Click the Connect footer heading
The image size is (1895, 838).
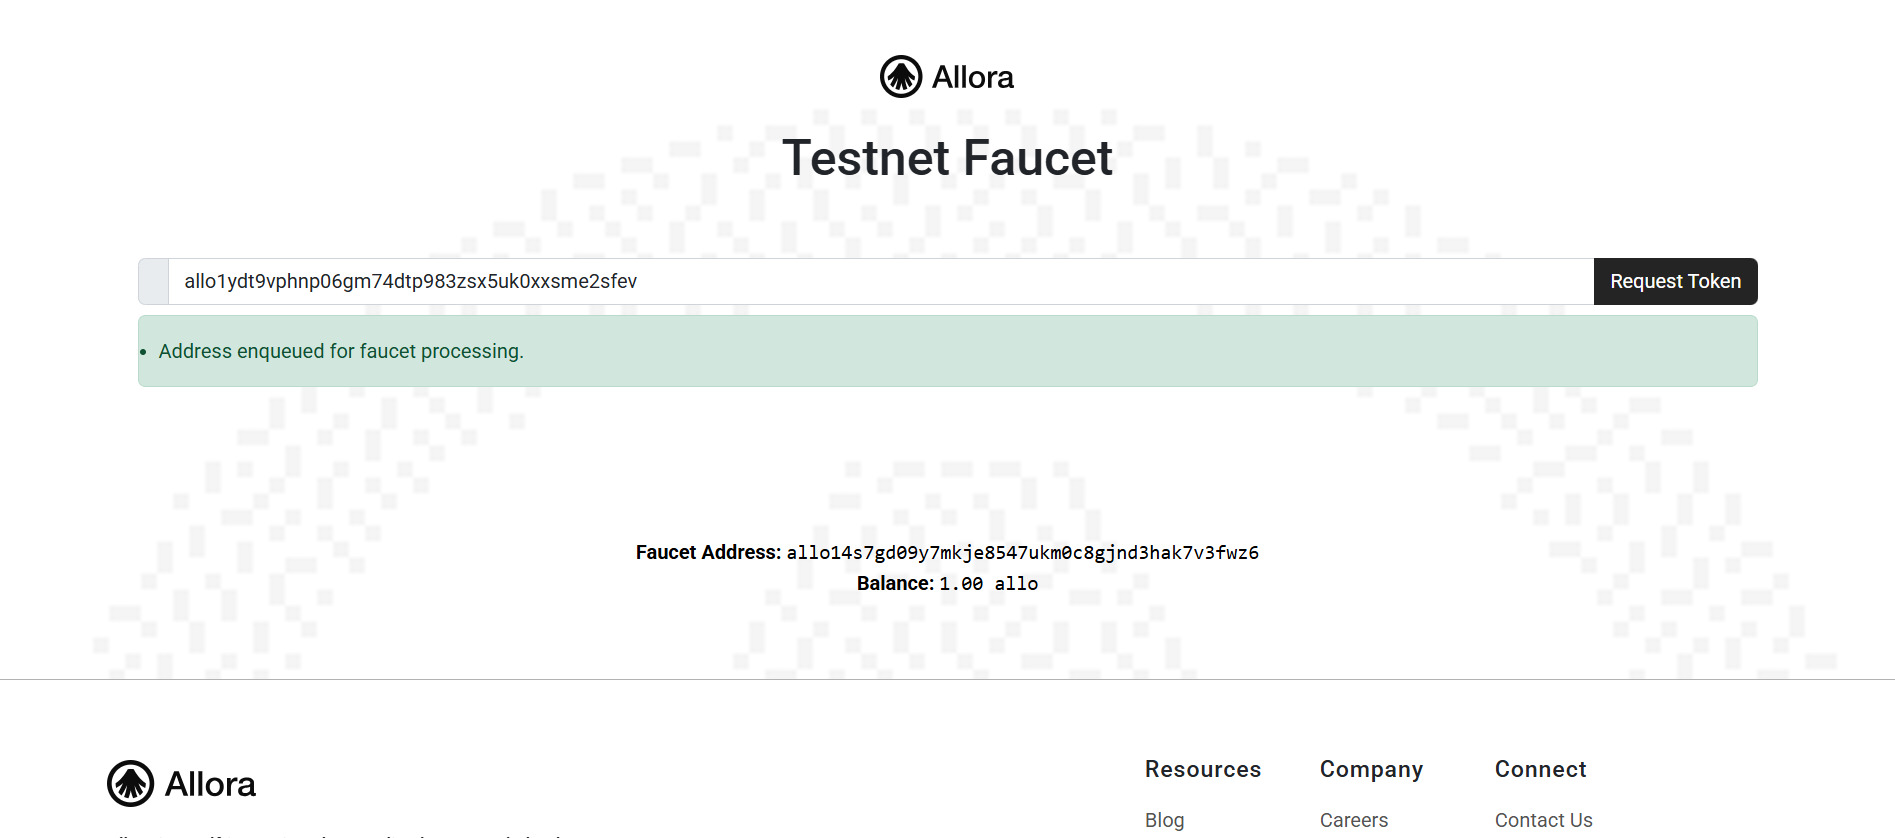pyautogui.click(x=1540, y=769)
